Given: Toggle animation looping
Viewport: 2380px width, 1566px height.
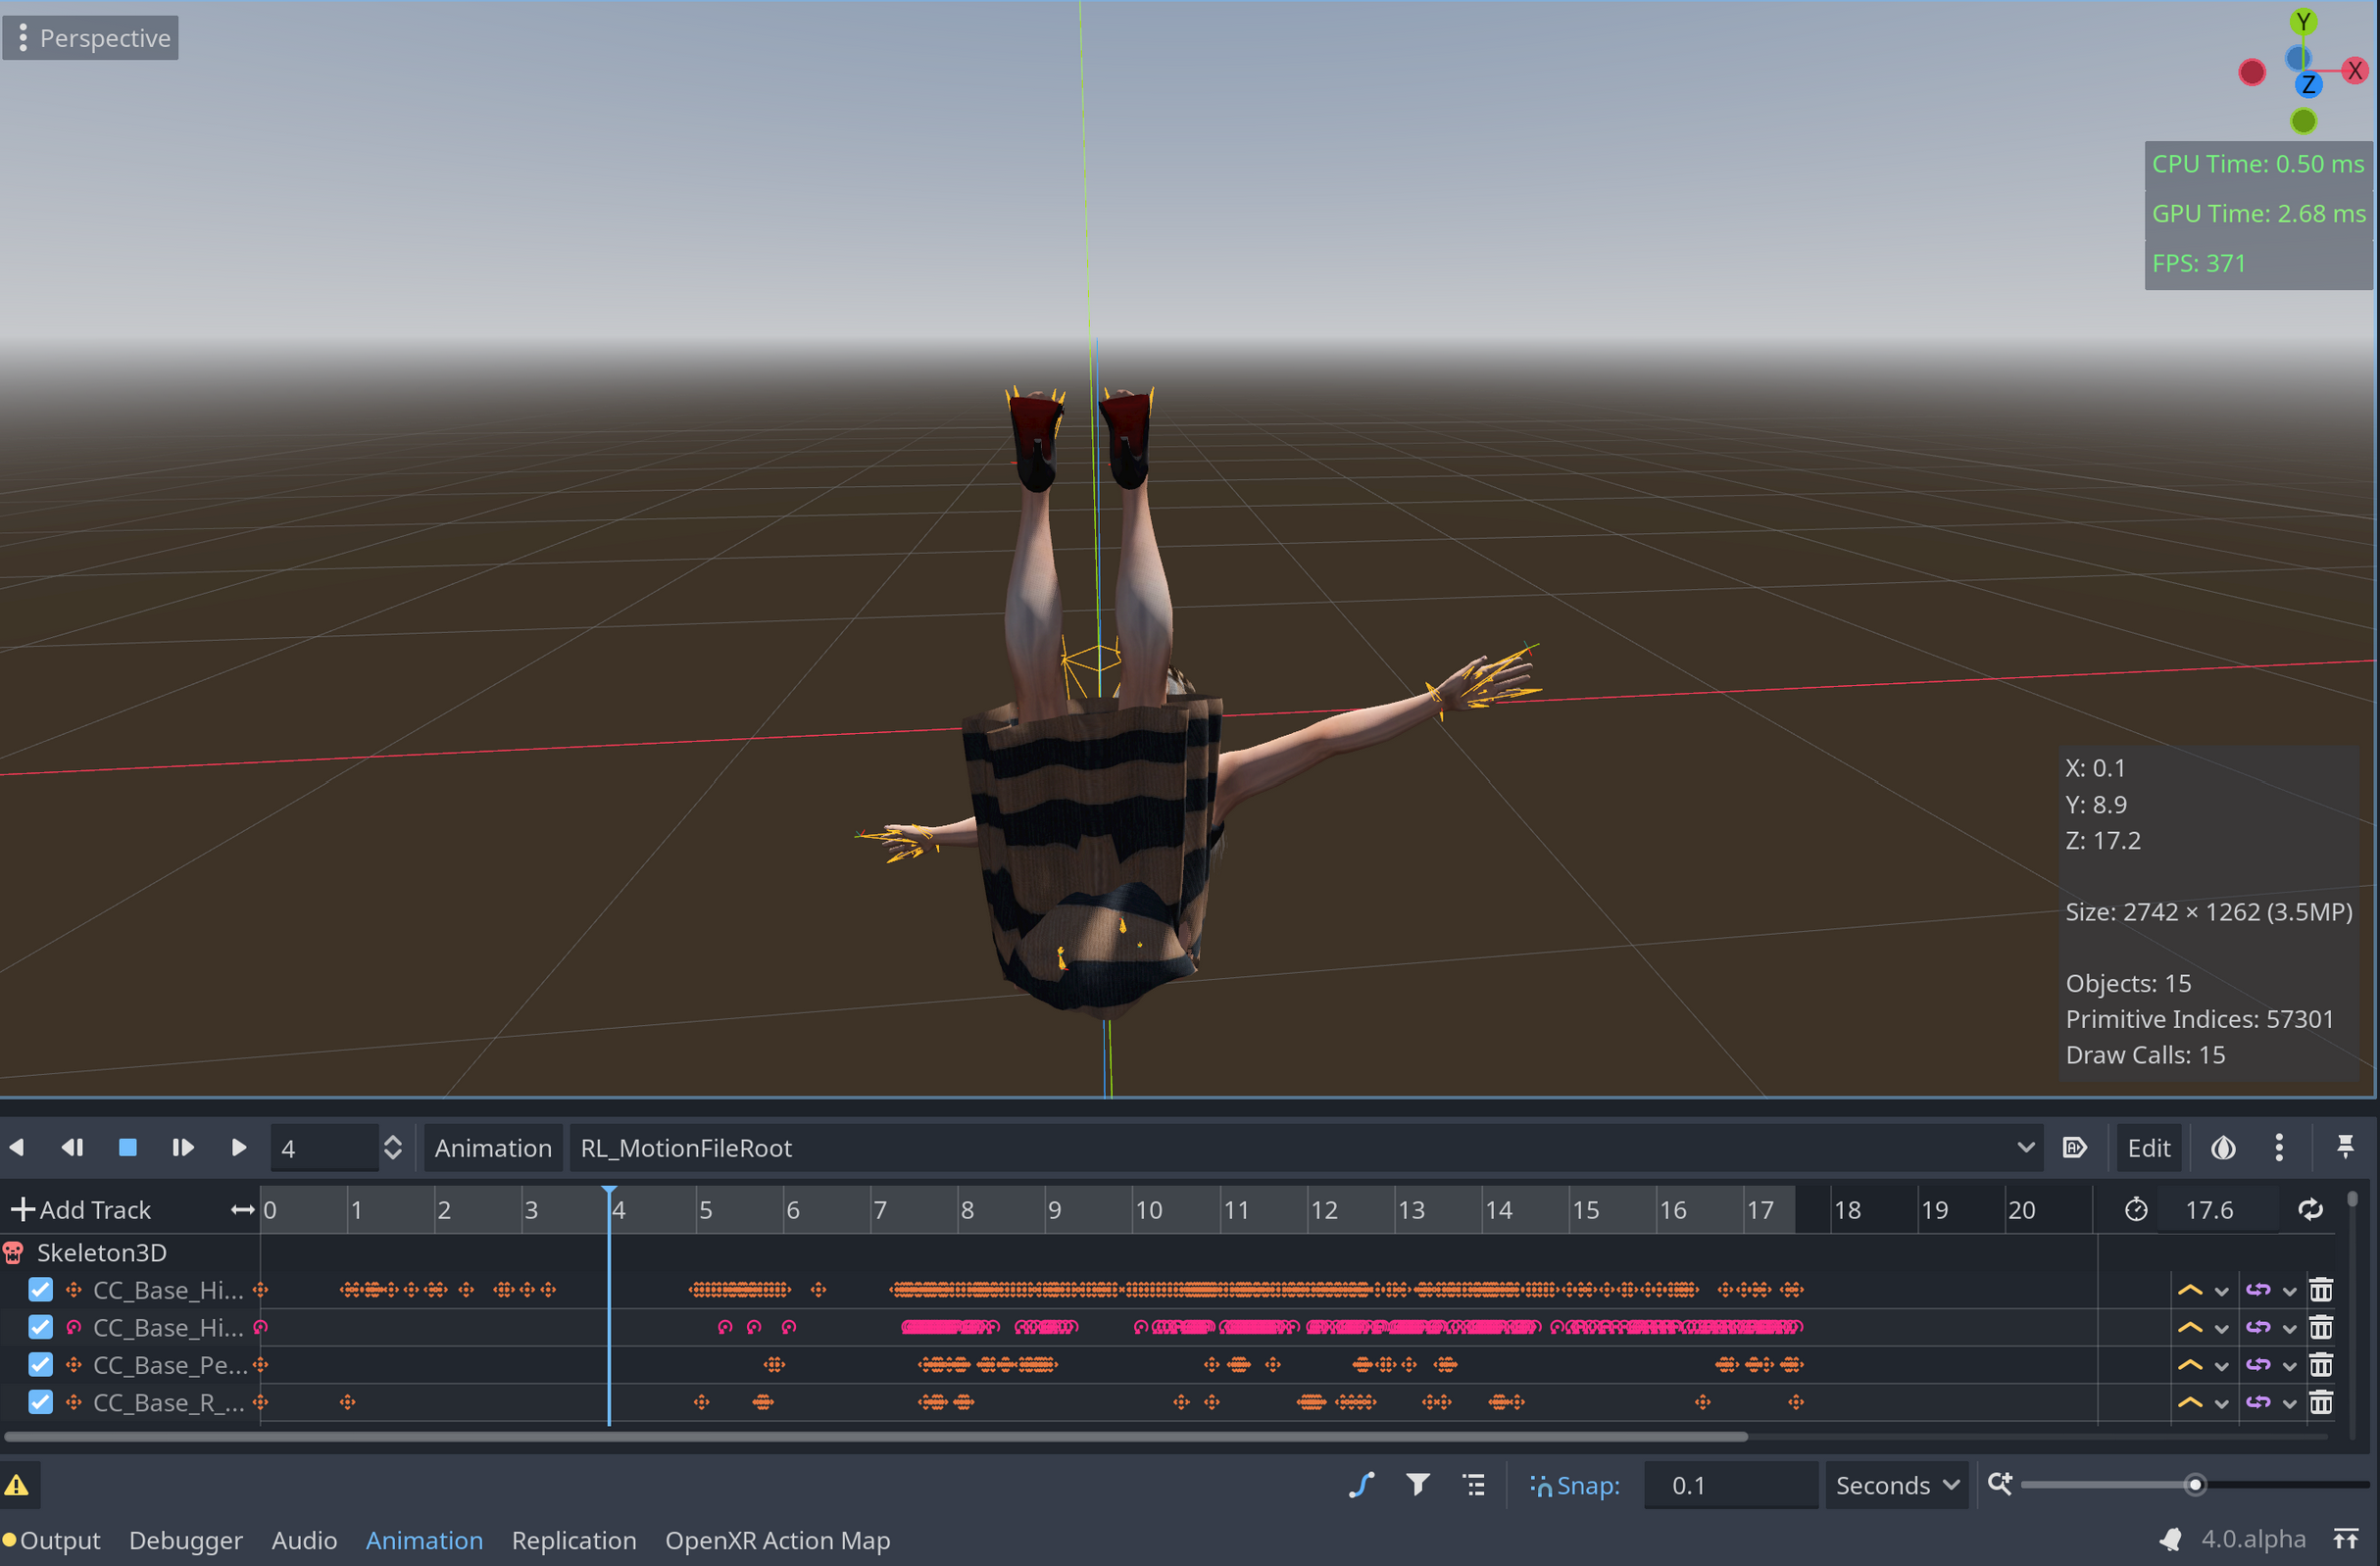Looking at the screenshot, I should pyautogui.click(x=2310, y=1209).
